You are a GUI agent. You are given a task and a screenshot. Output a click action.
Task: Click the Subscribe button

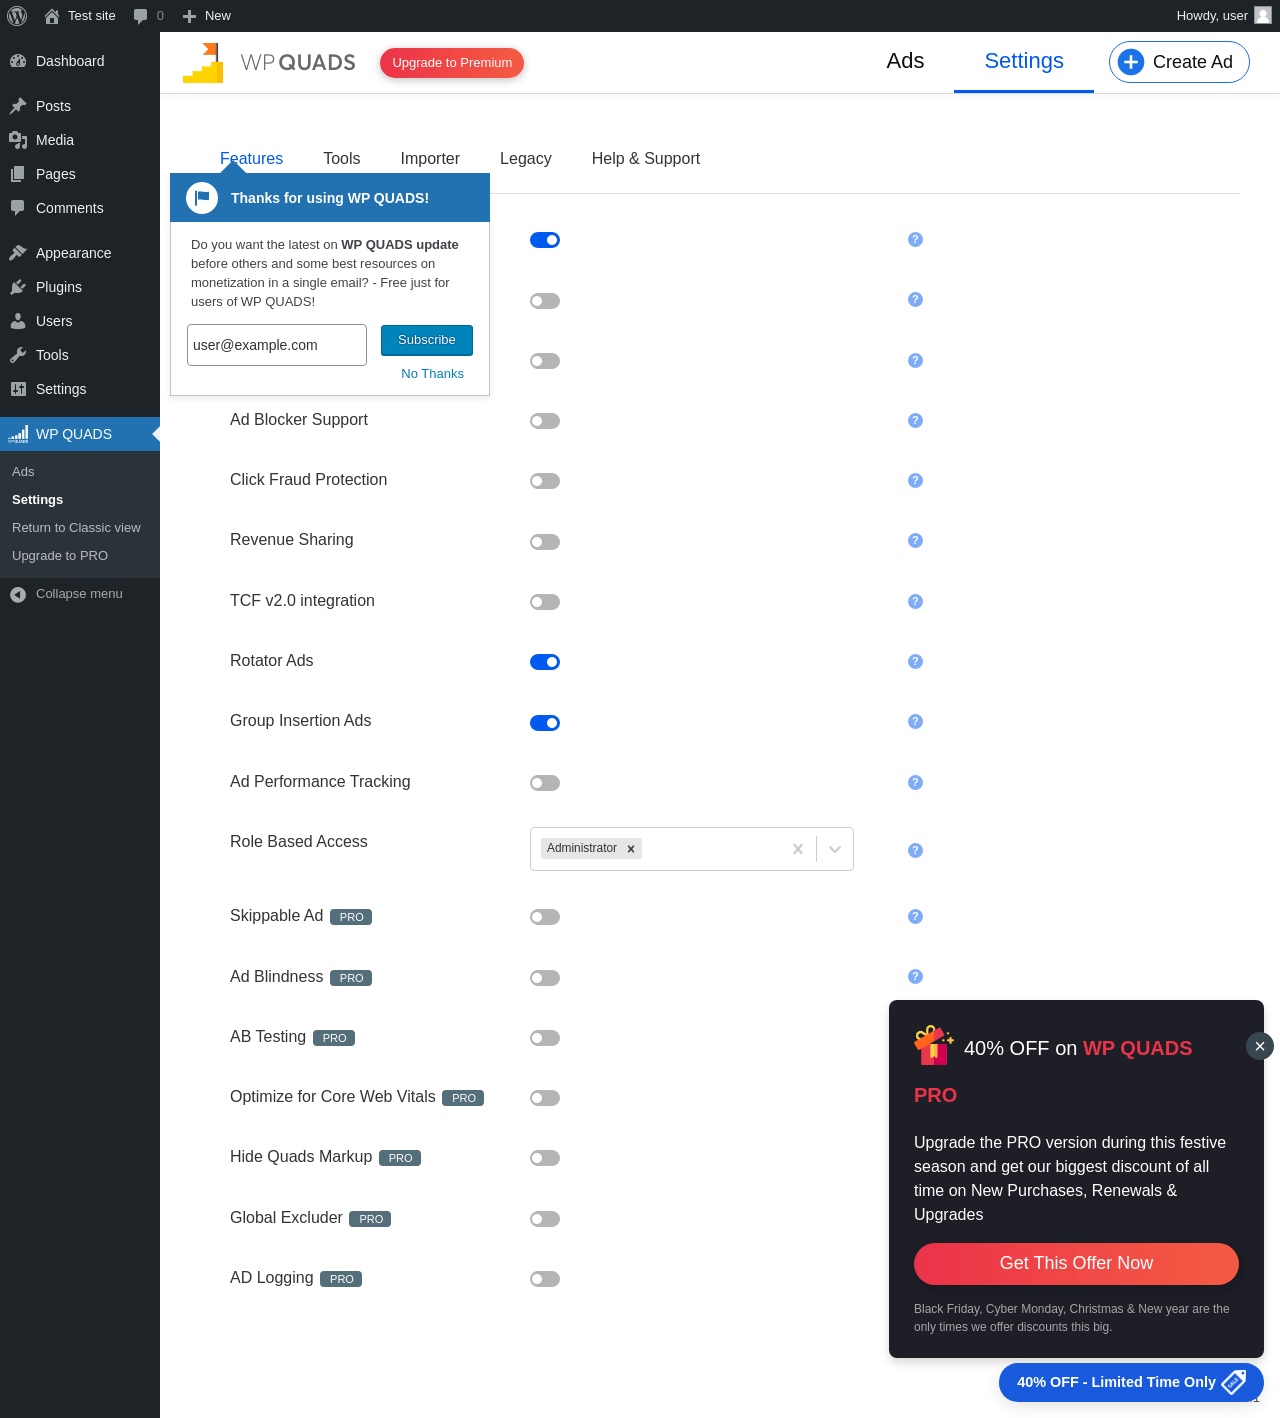427,340
